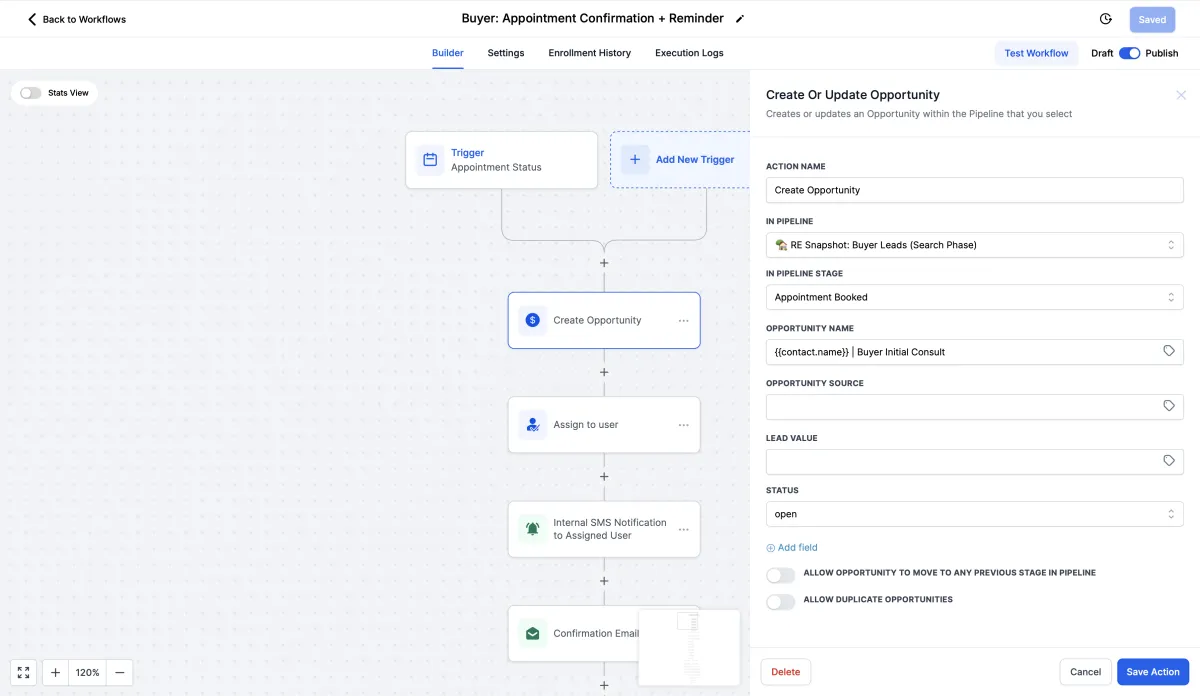
Task: Click tag icon in Opportunity Name field
Action: (x=1169, y=352)
